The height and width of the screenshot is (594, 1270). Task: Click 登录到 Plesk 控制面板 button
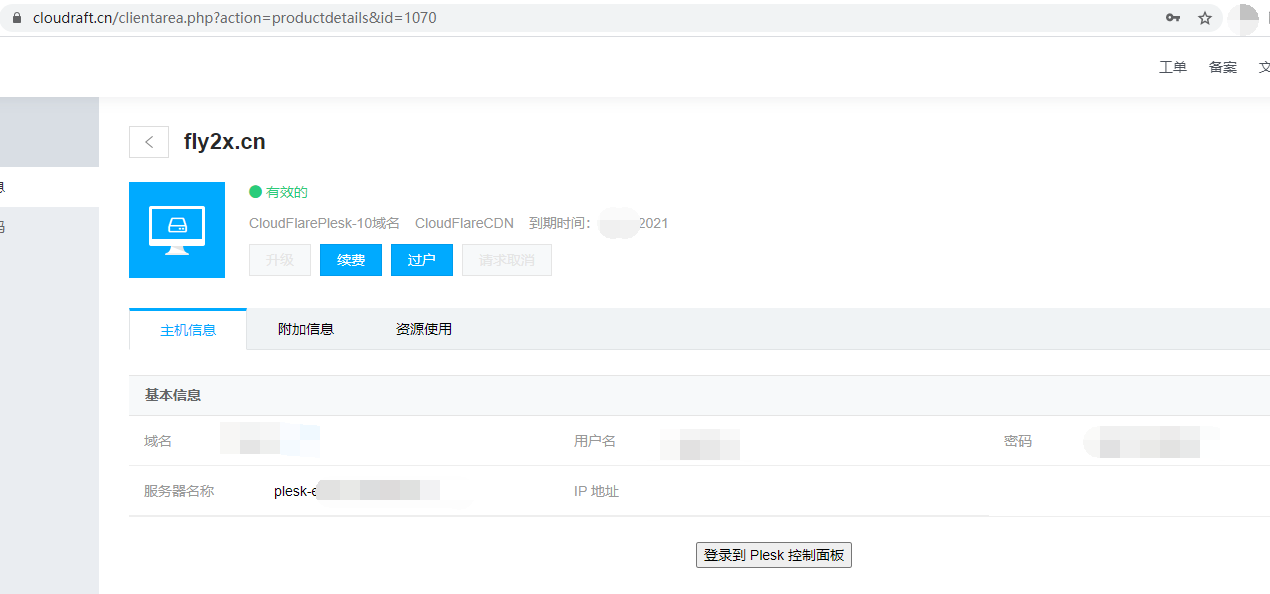click(774, 555)
